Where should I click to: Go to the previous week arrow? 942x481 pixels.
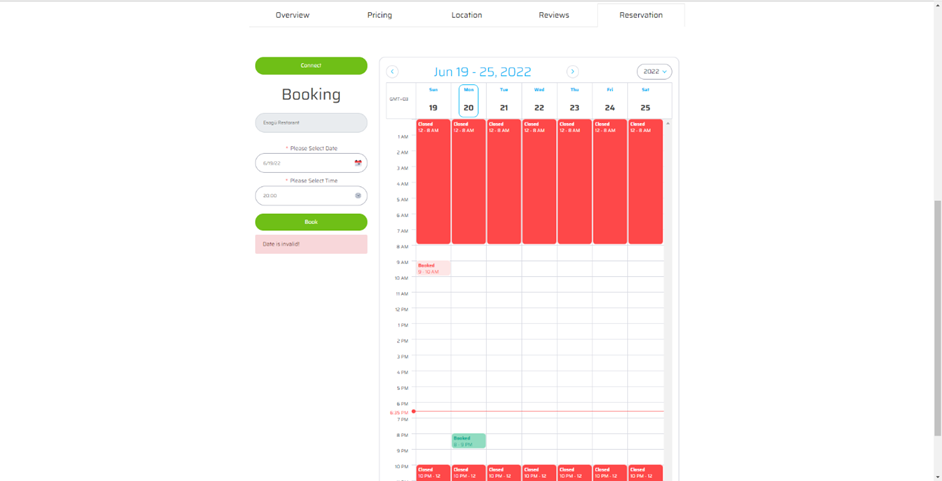point(392,71)
